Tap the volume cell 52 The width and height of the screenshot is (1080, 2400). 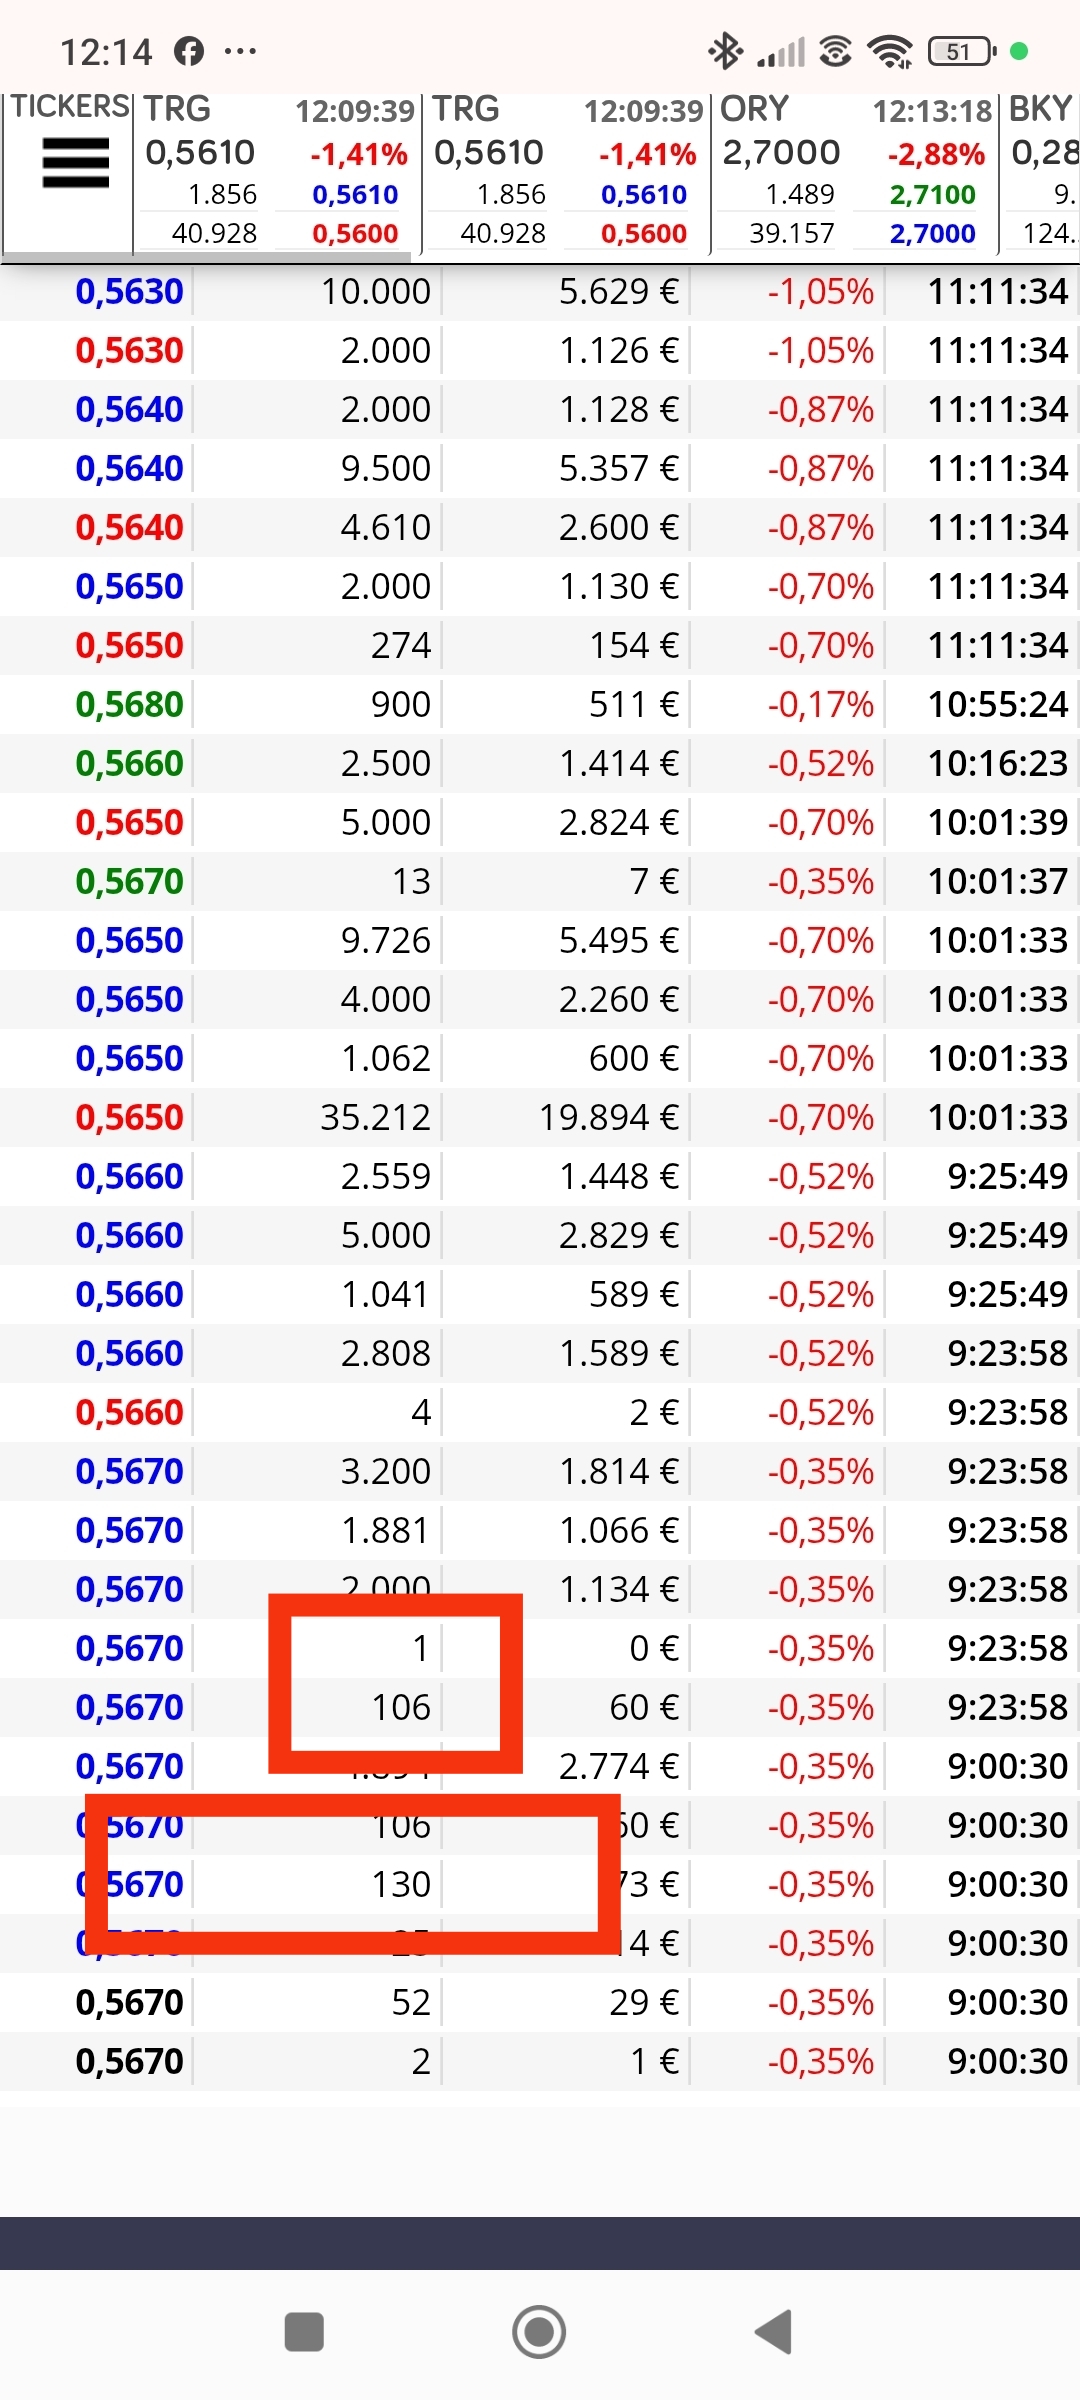click(x=411, y=2003)
